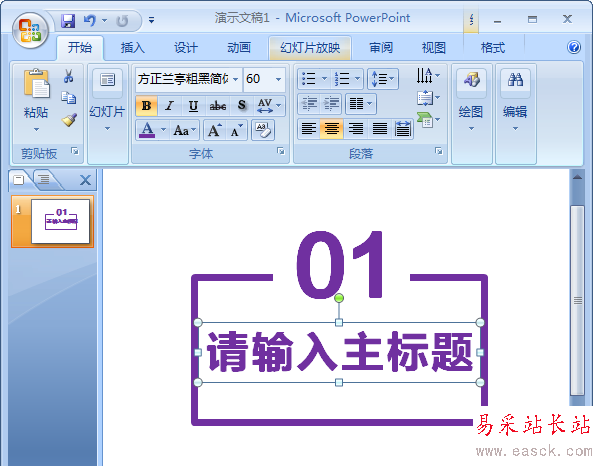Align text to the left
Viewport: 593px width, 466px height.
[309, 129]
